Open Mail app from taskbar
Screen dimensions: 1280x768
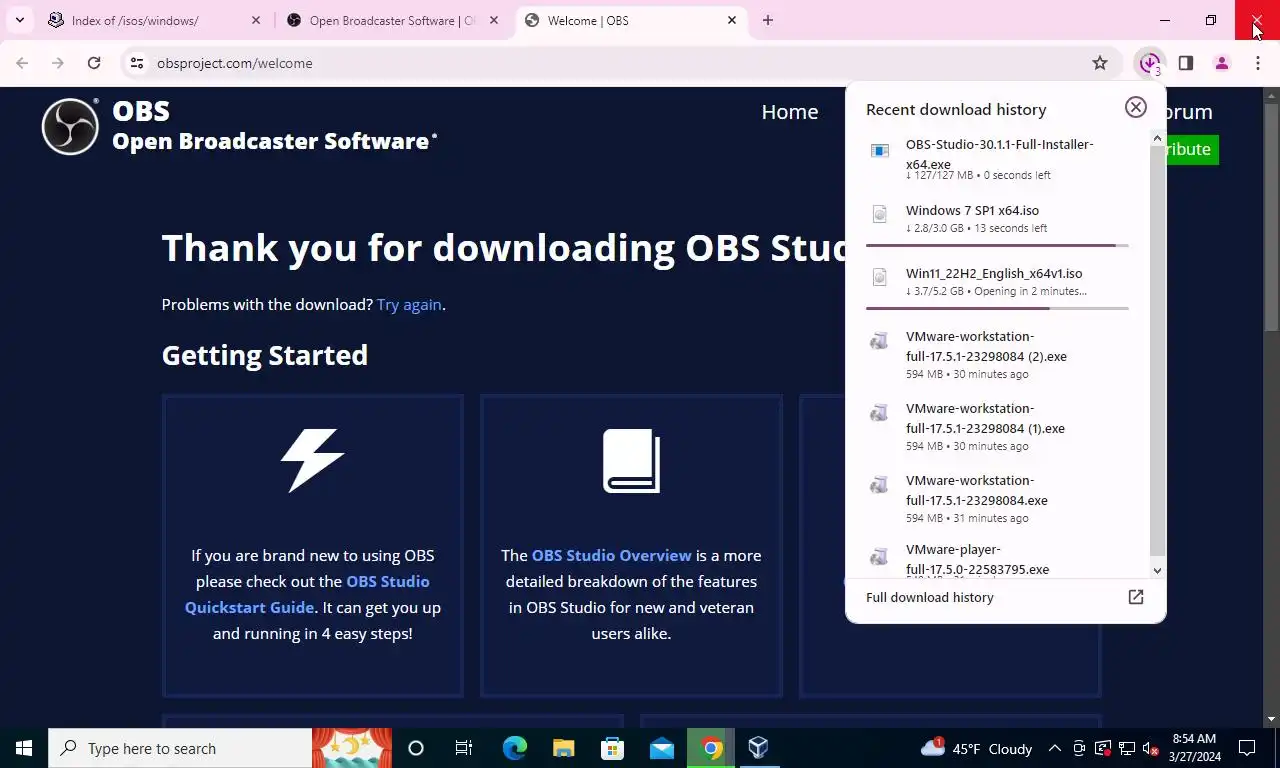coord(661,748)
